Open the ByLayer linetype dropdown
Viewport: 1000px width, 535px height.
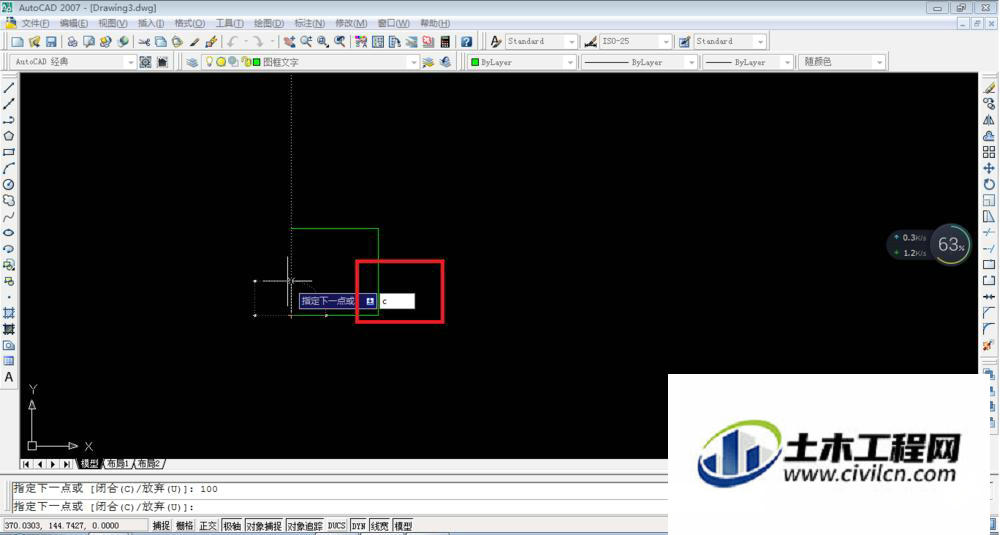click(x=639, y=62)
